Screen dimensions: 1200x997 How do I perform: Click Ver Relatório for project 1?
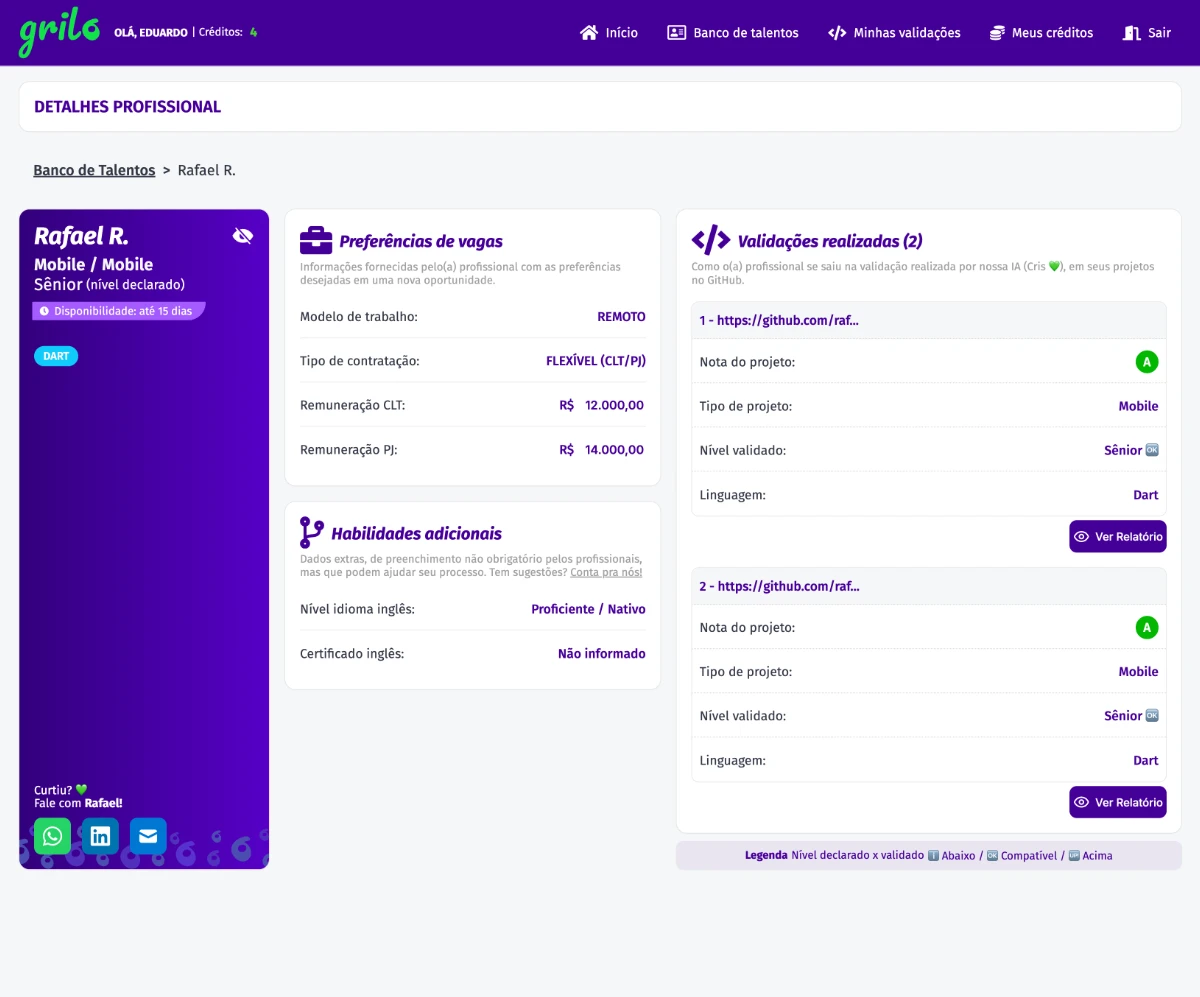(x=1117, y=537)
